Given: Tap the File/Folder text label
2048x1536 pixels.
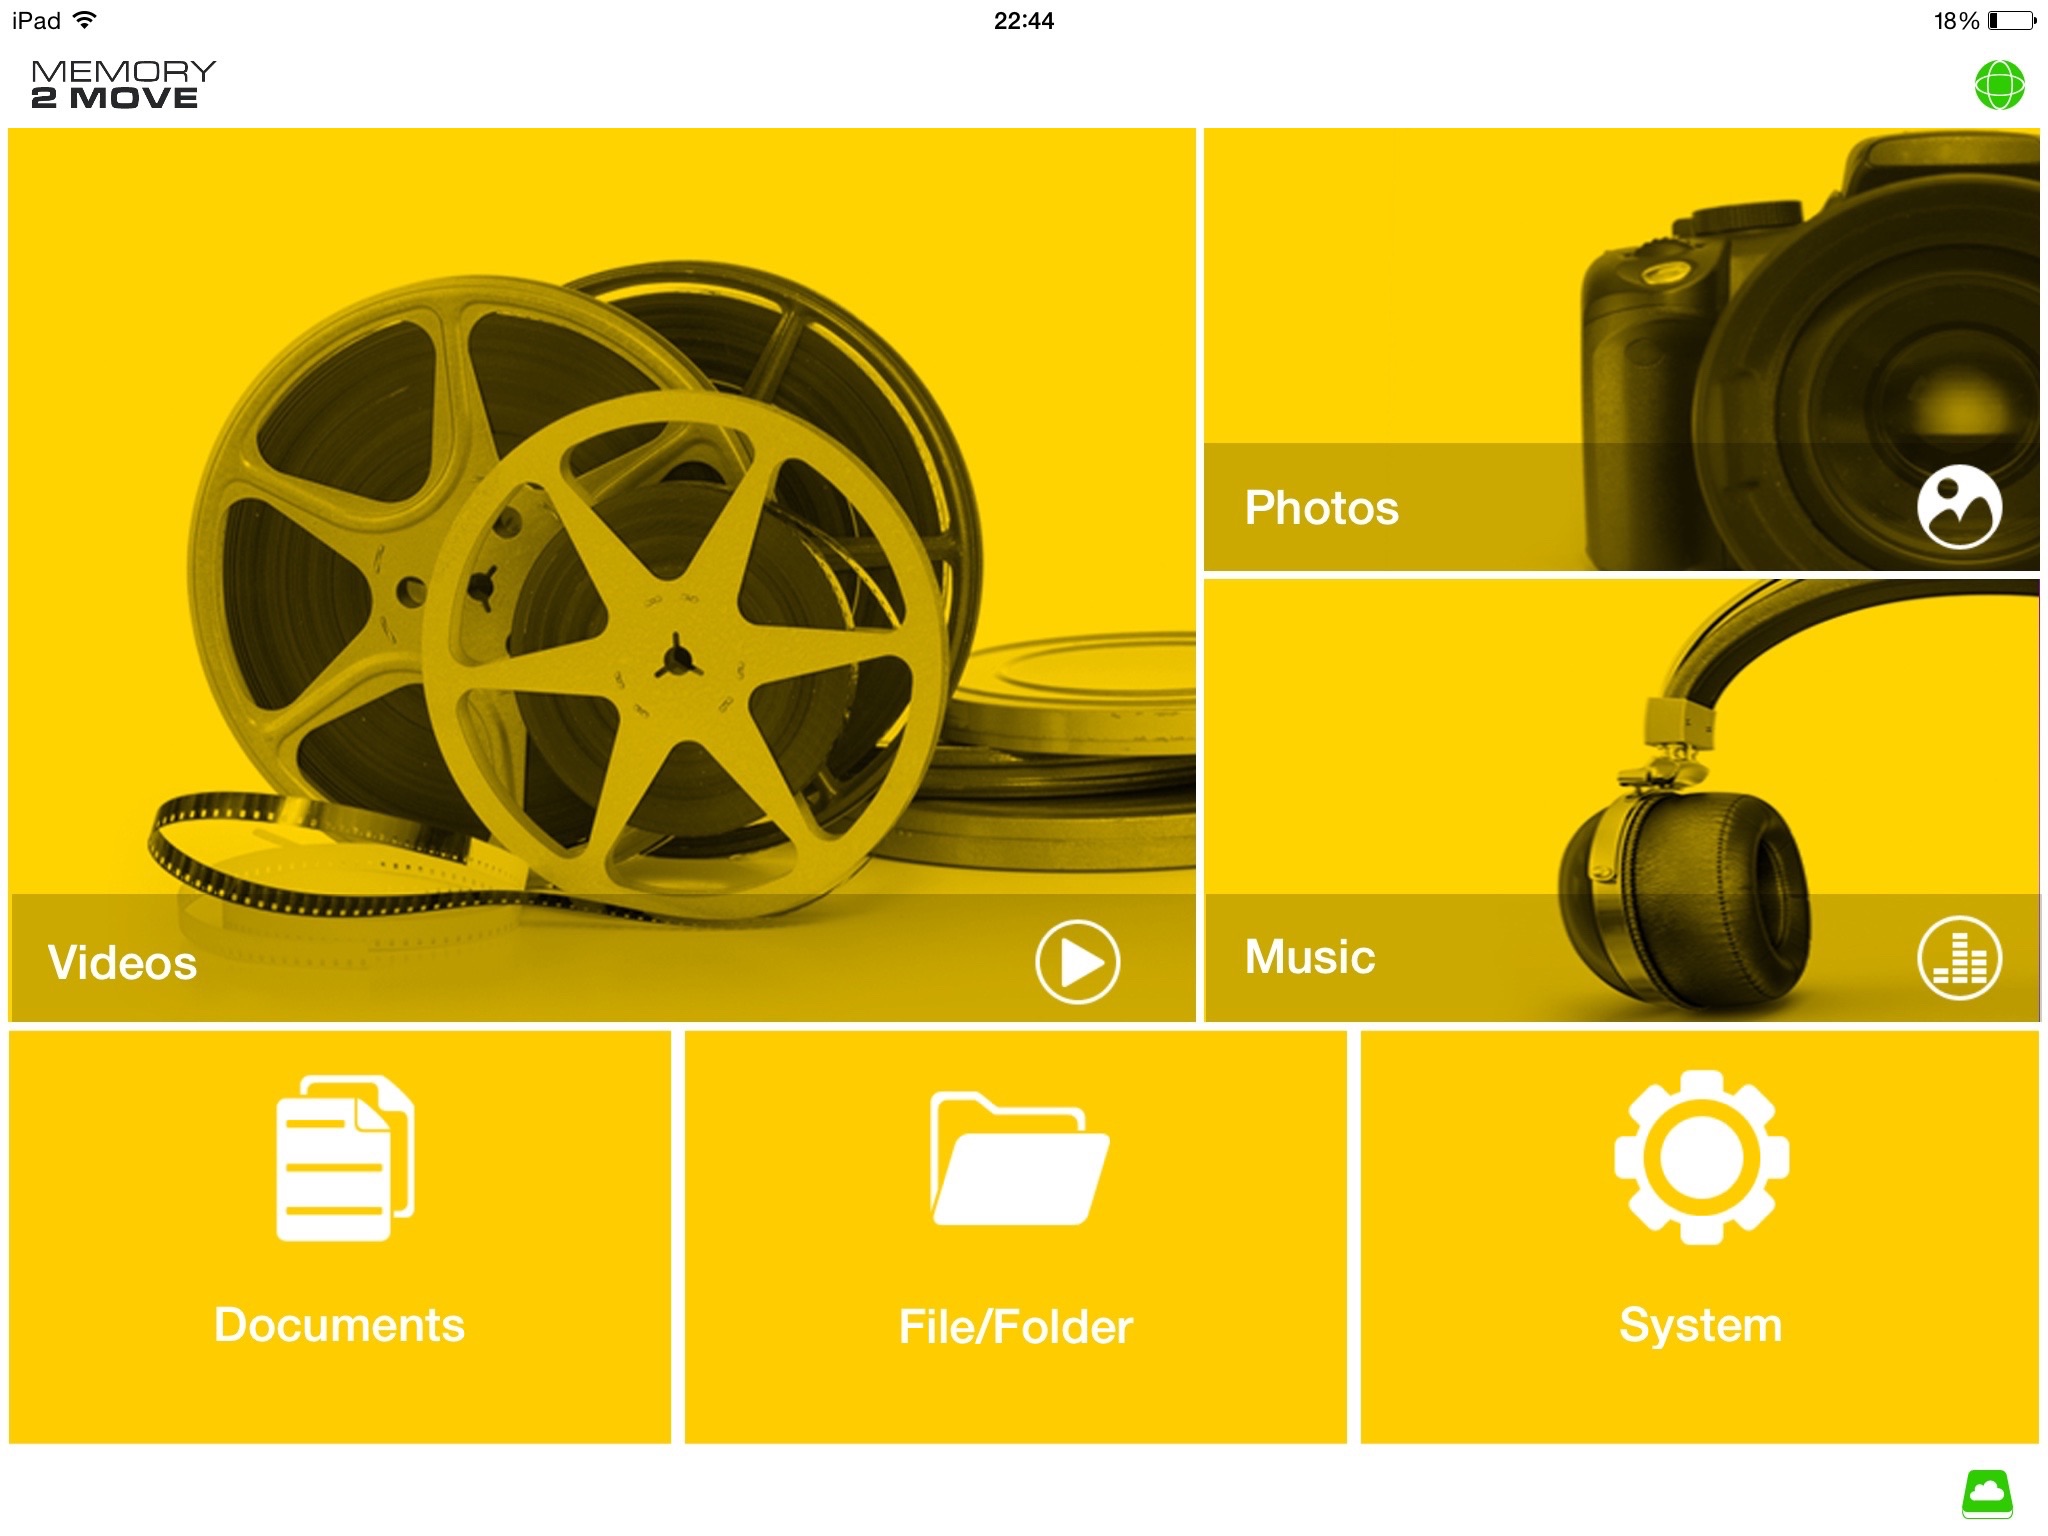Looking at the screenshot, I should coord(1015,1327).
